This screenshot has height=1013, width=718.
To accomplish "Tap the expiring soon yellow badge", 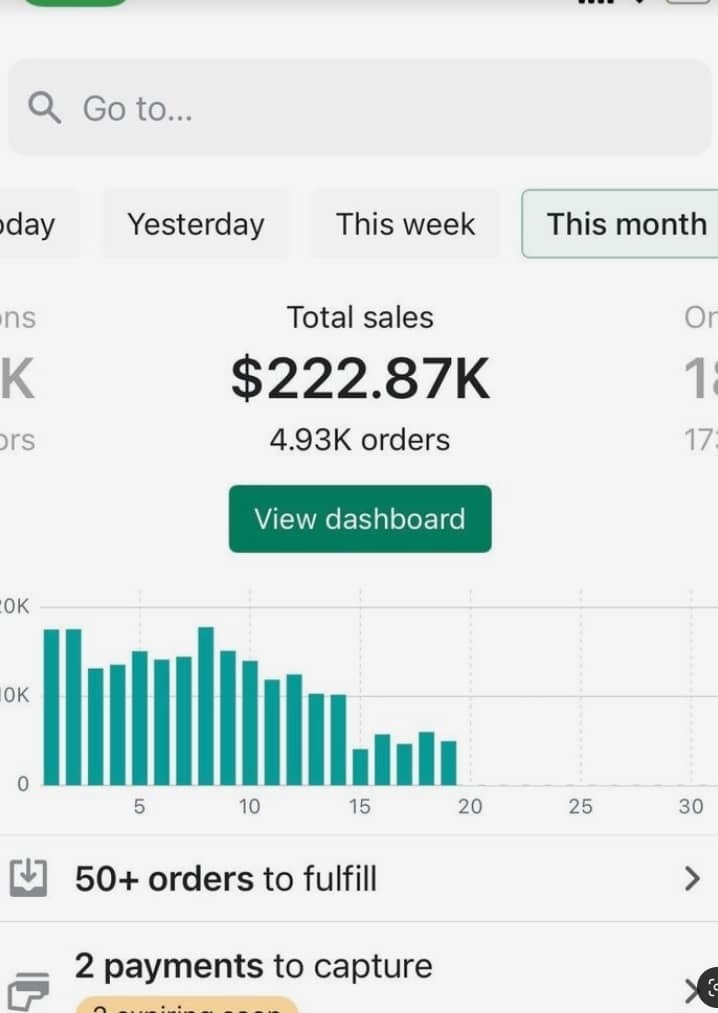I will tap(187, 1005).
